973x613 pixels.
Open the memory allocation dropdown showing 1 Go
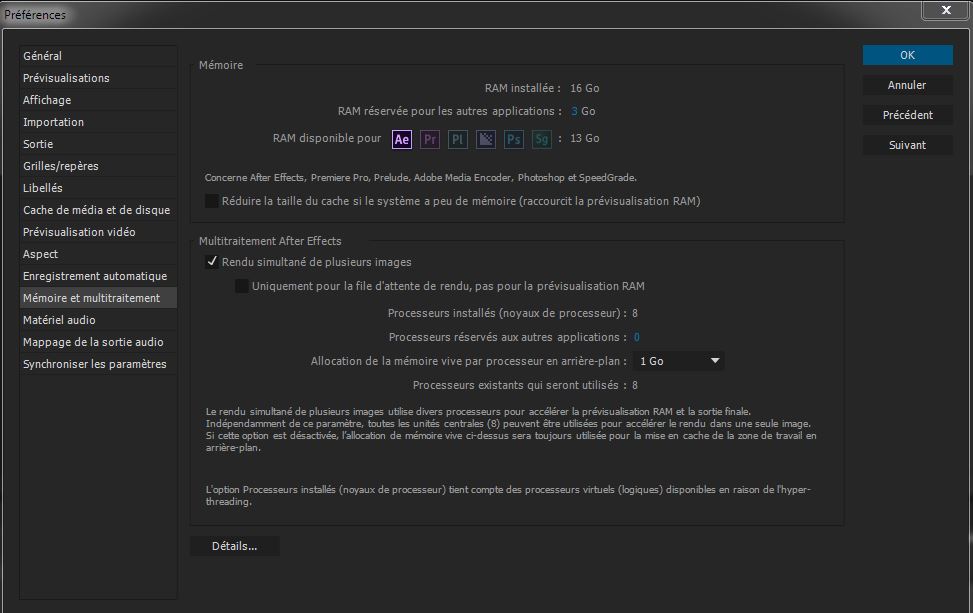pos(678,361)
